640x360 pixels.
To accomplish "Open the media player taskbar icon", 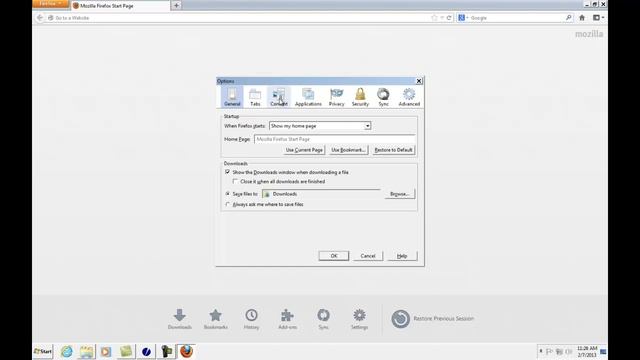I will [x=106, y=351].
